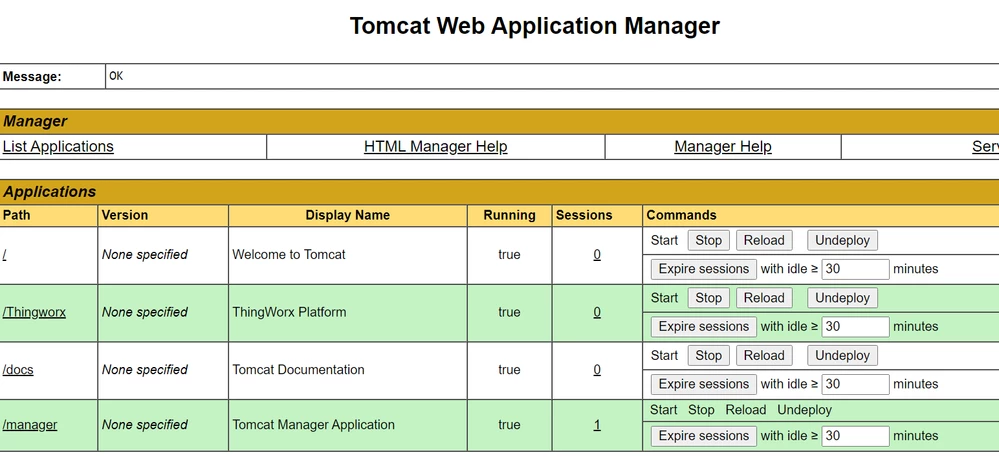999x463 pixels.
Task: Open the List Applications link
Action: point(58,146)
